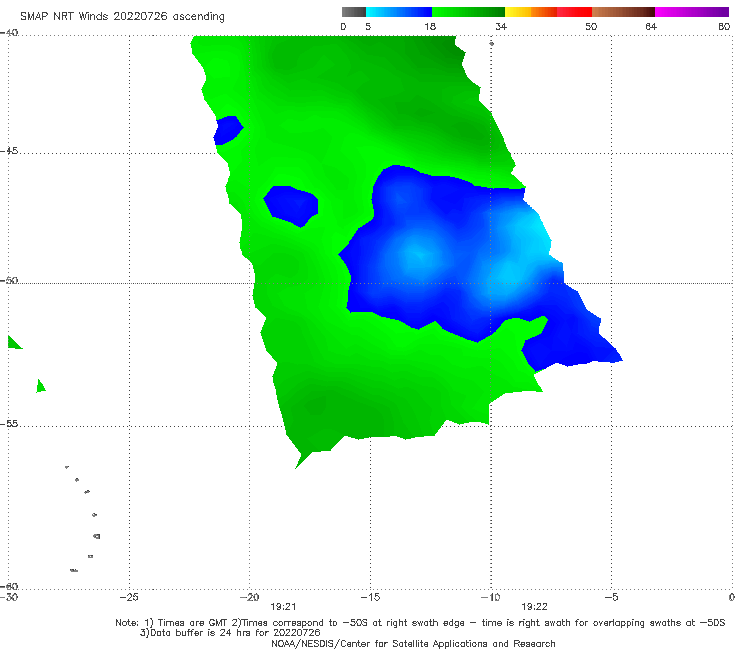The image size is (740, 650).
Task: Click the longitude label '-5'
Action: click(611, 597)
